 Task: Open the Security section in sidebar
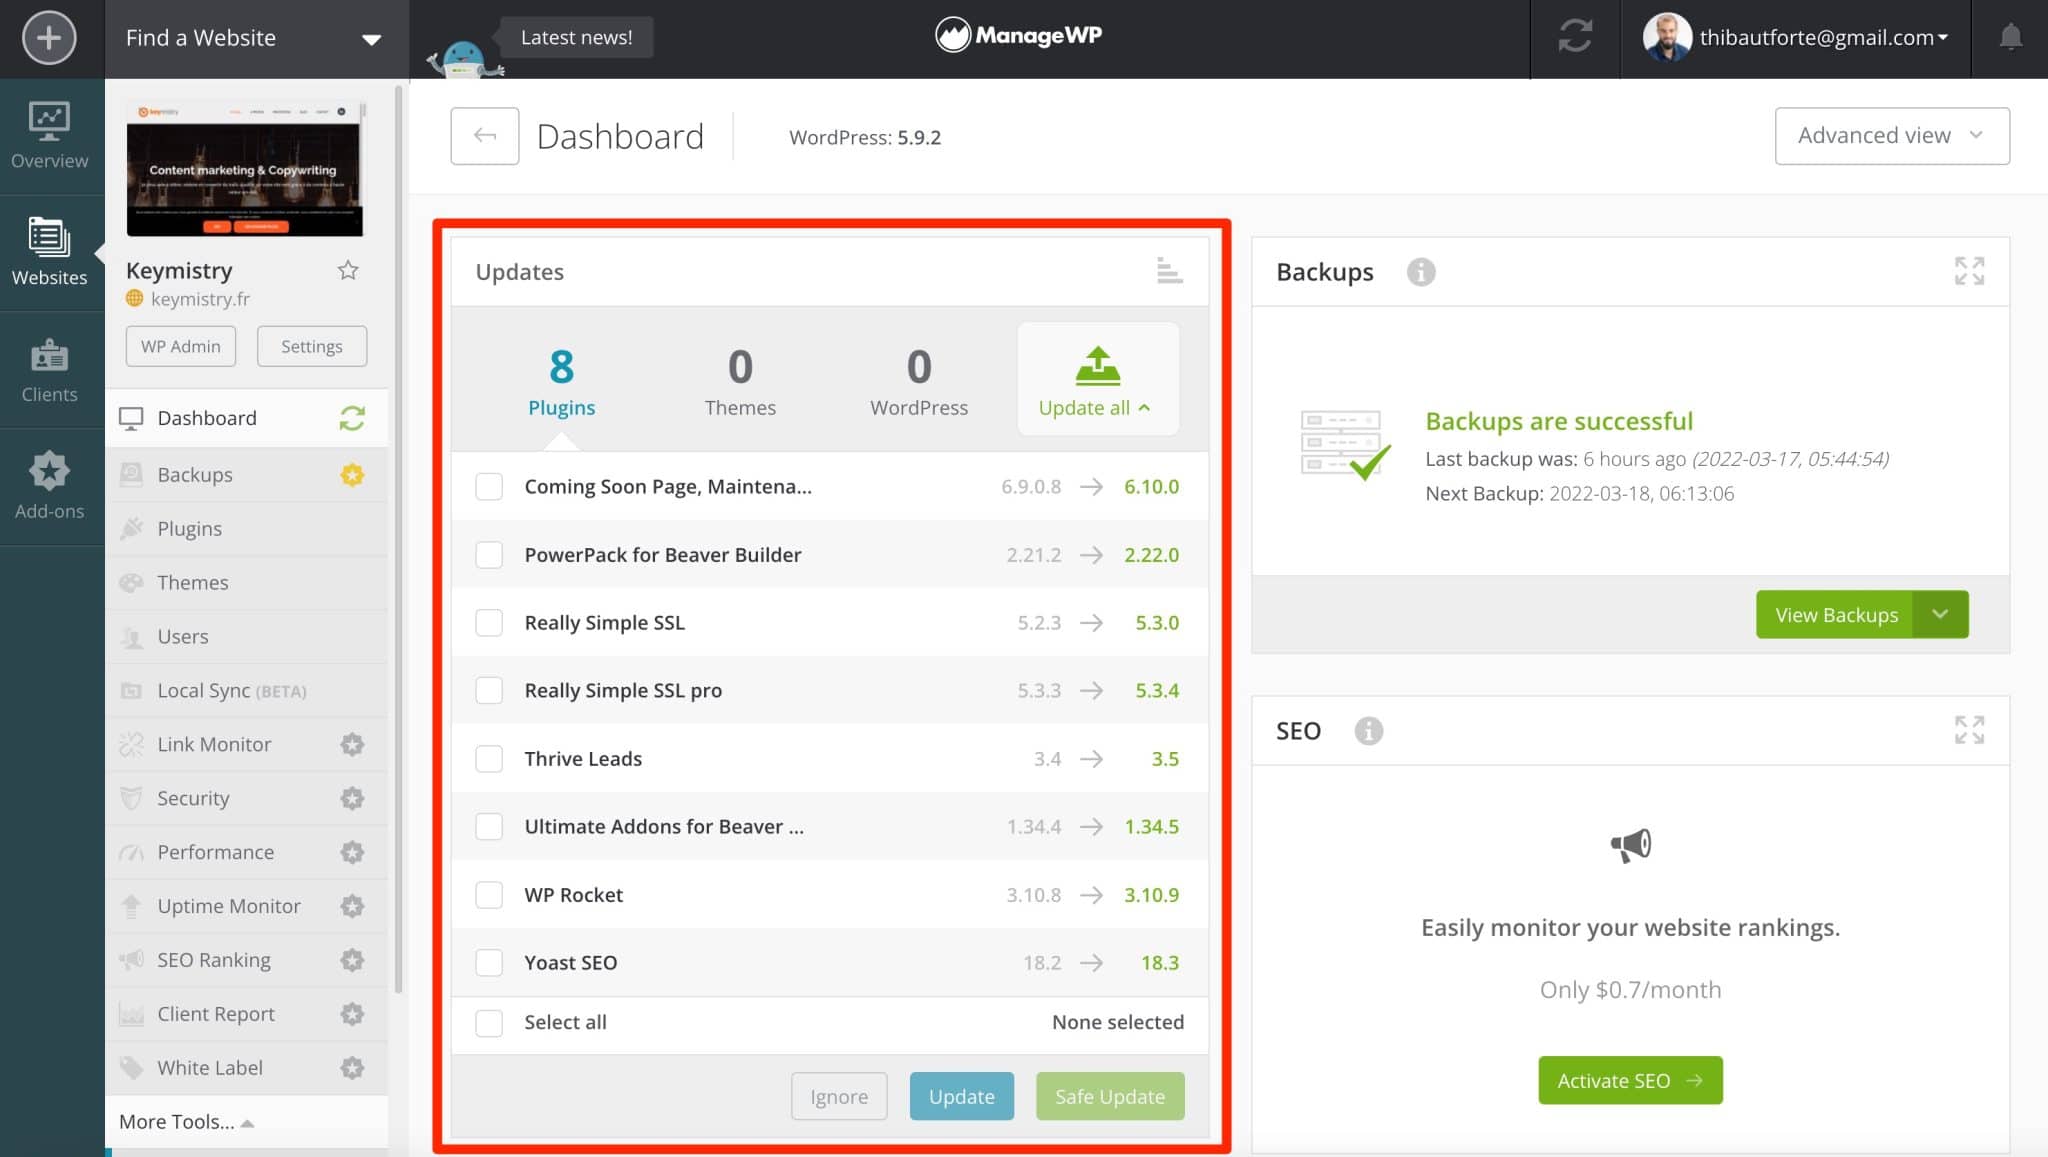click(193, 797)
